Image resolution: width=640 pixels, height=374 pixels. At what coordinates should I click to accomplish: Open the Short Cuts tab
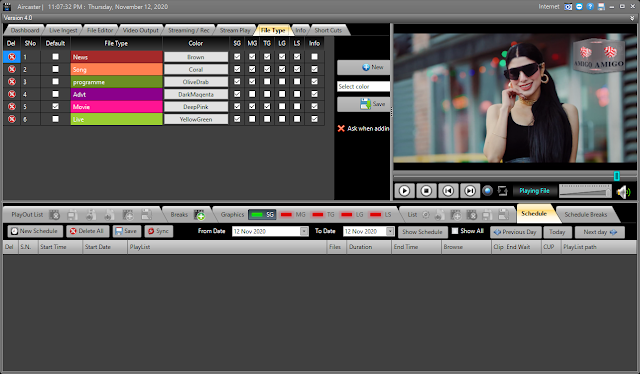328,30
